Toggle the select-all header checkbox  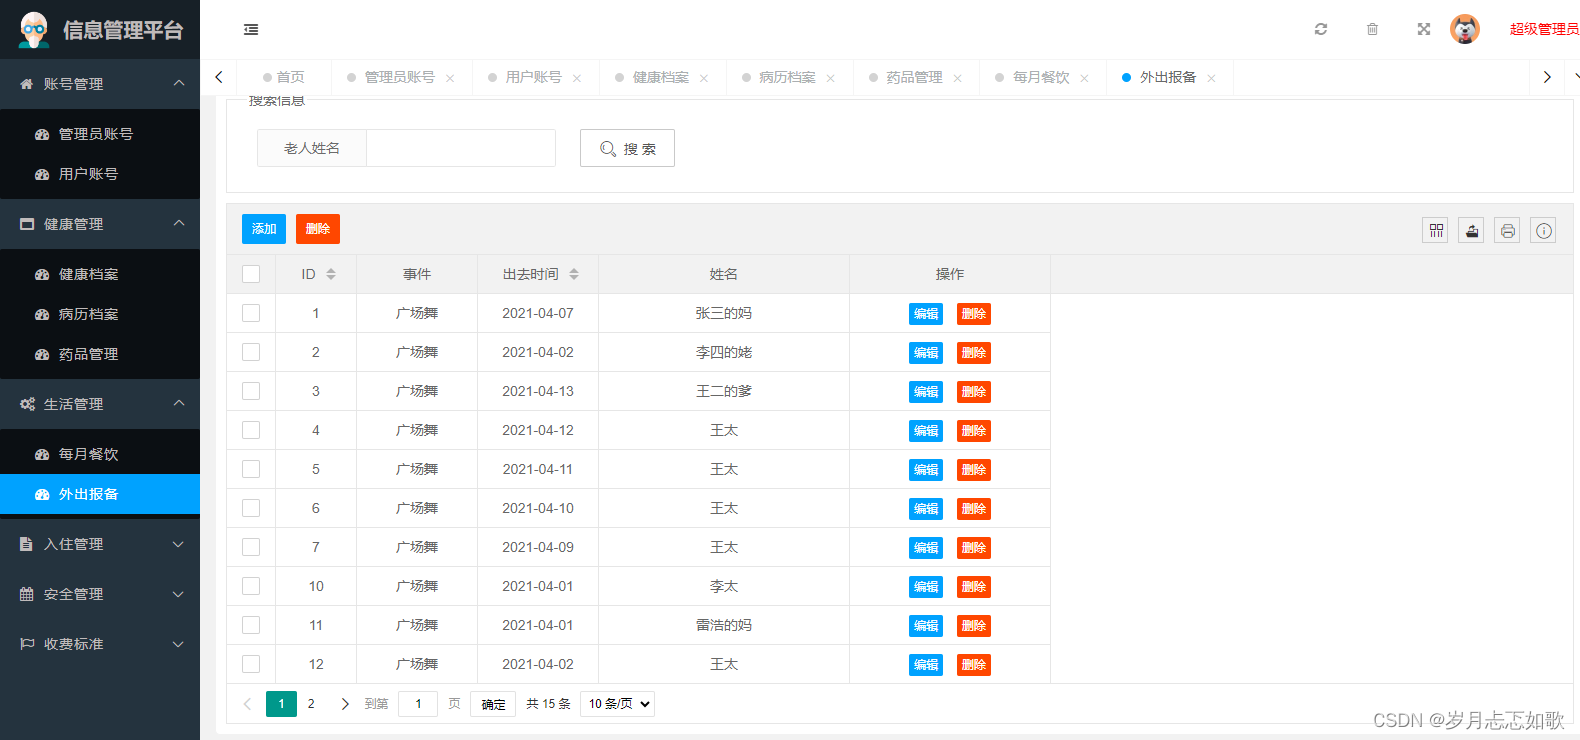pyautogui.click(x=251, y=274)
